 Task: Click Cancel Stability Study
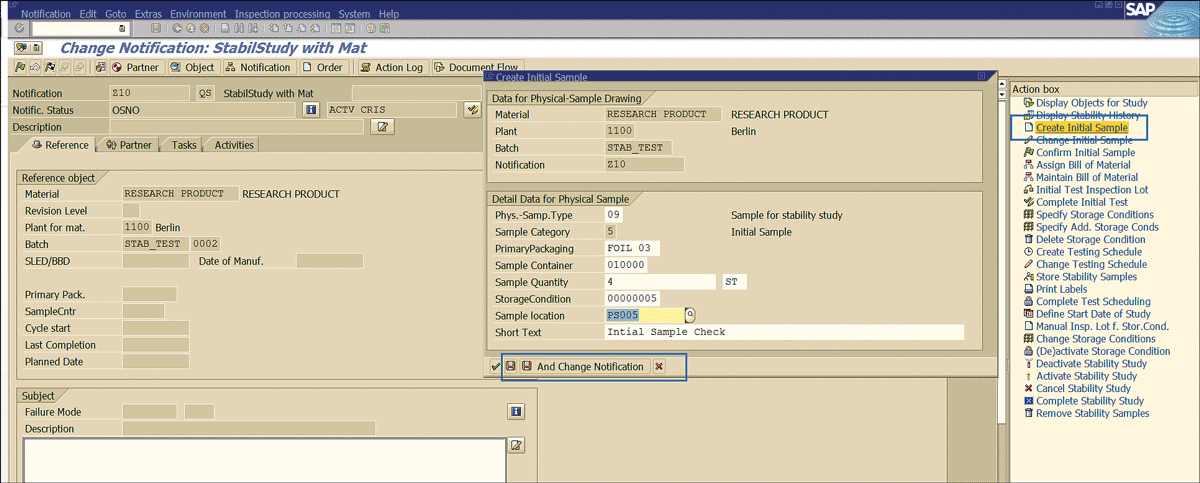tap(1083, 388)
